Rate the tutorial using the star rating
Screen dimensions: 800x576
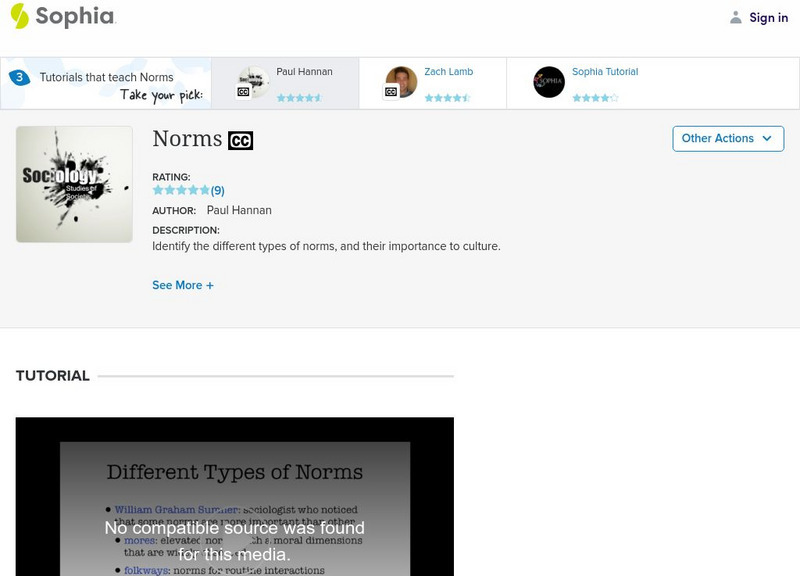tap(179, 188)
